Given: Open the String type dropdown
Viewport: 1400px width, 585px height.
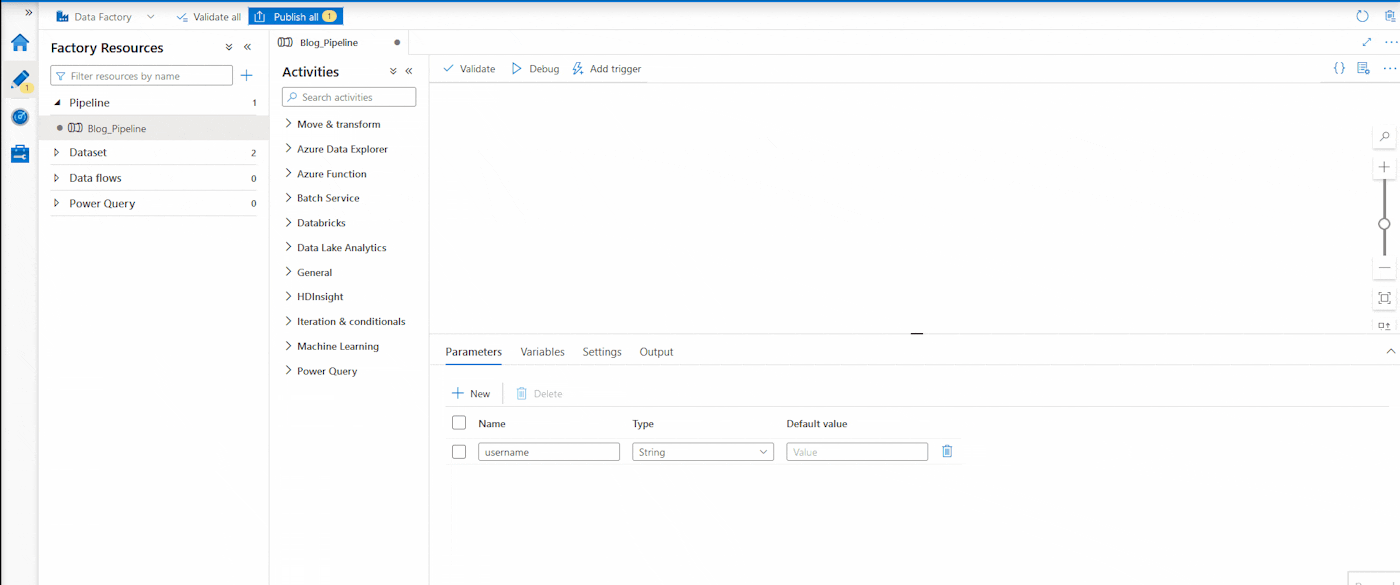Looking at the screenshot, I should [703, 452].
